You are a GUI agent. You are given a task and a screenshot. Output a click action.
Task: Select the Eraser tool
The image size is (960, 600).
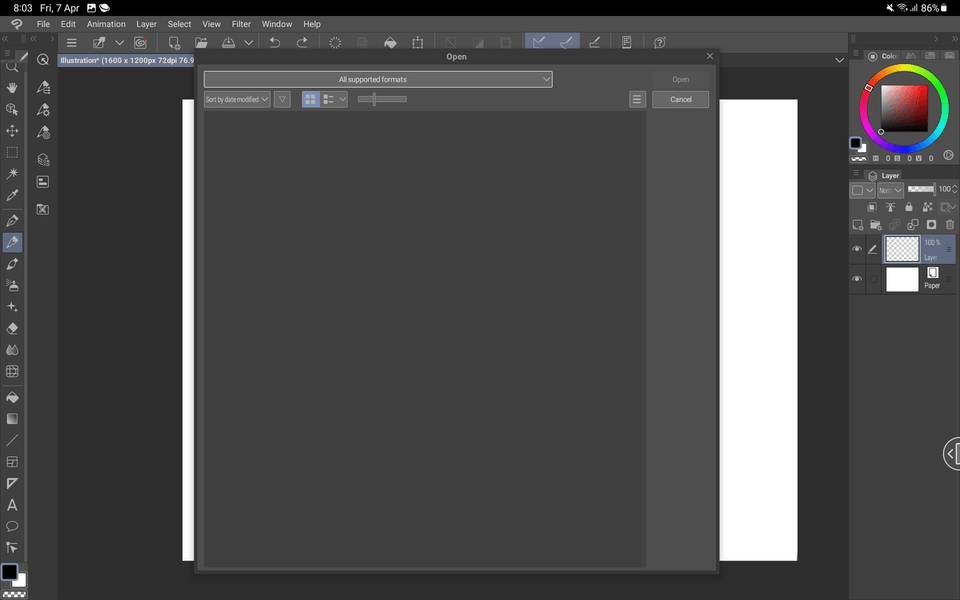point(12,330)
